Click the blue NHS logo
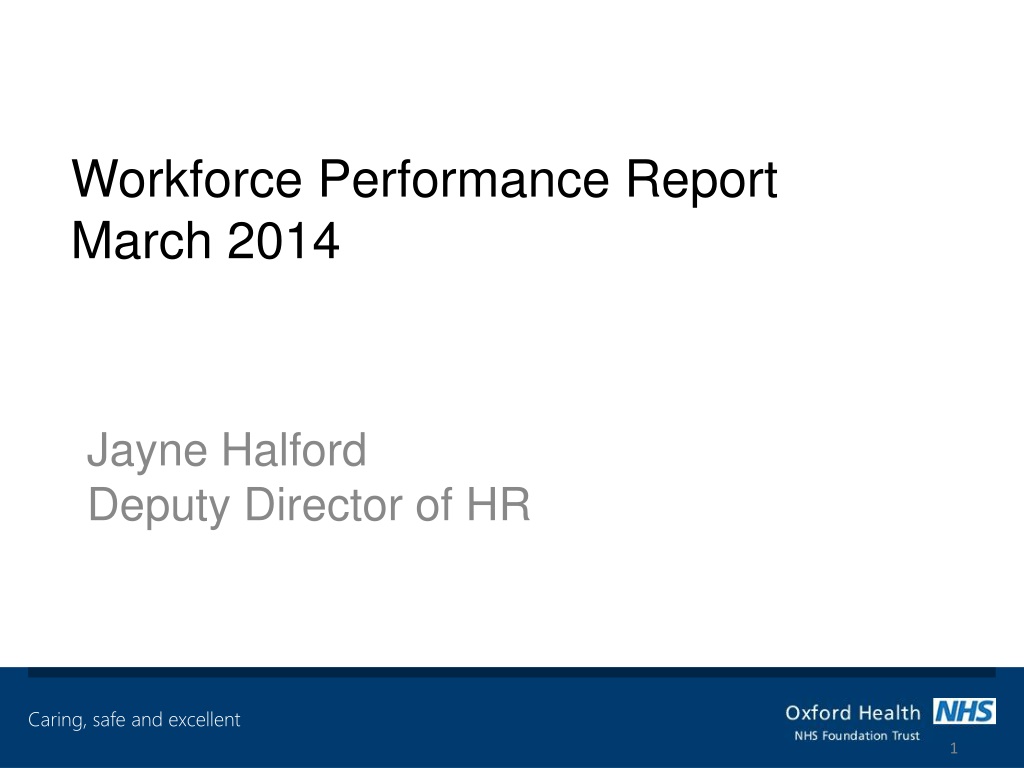This screenshot has width=1024, height=768. point(964,711)
